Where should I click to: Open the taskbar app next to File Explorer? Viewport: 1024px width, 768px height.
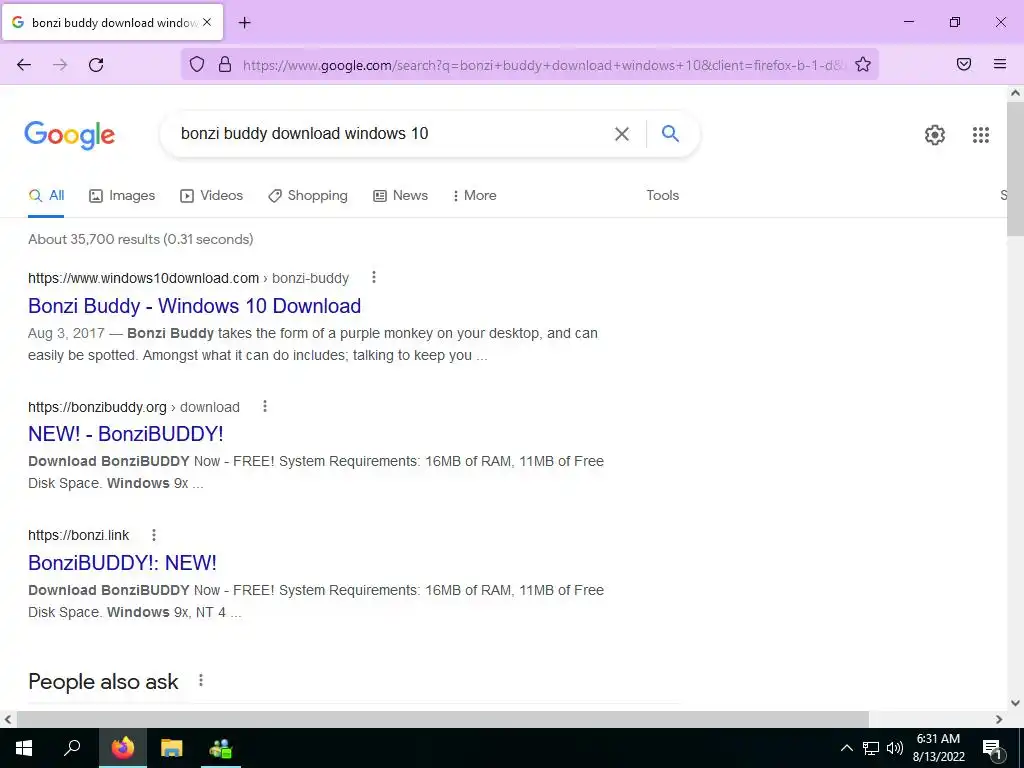coord(221,748)
